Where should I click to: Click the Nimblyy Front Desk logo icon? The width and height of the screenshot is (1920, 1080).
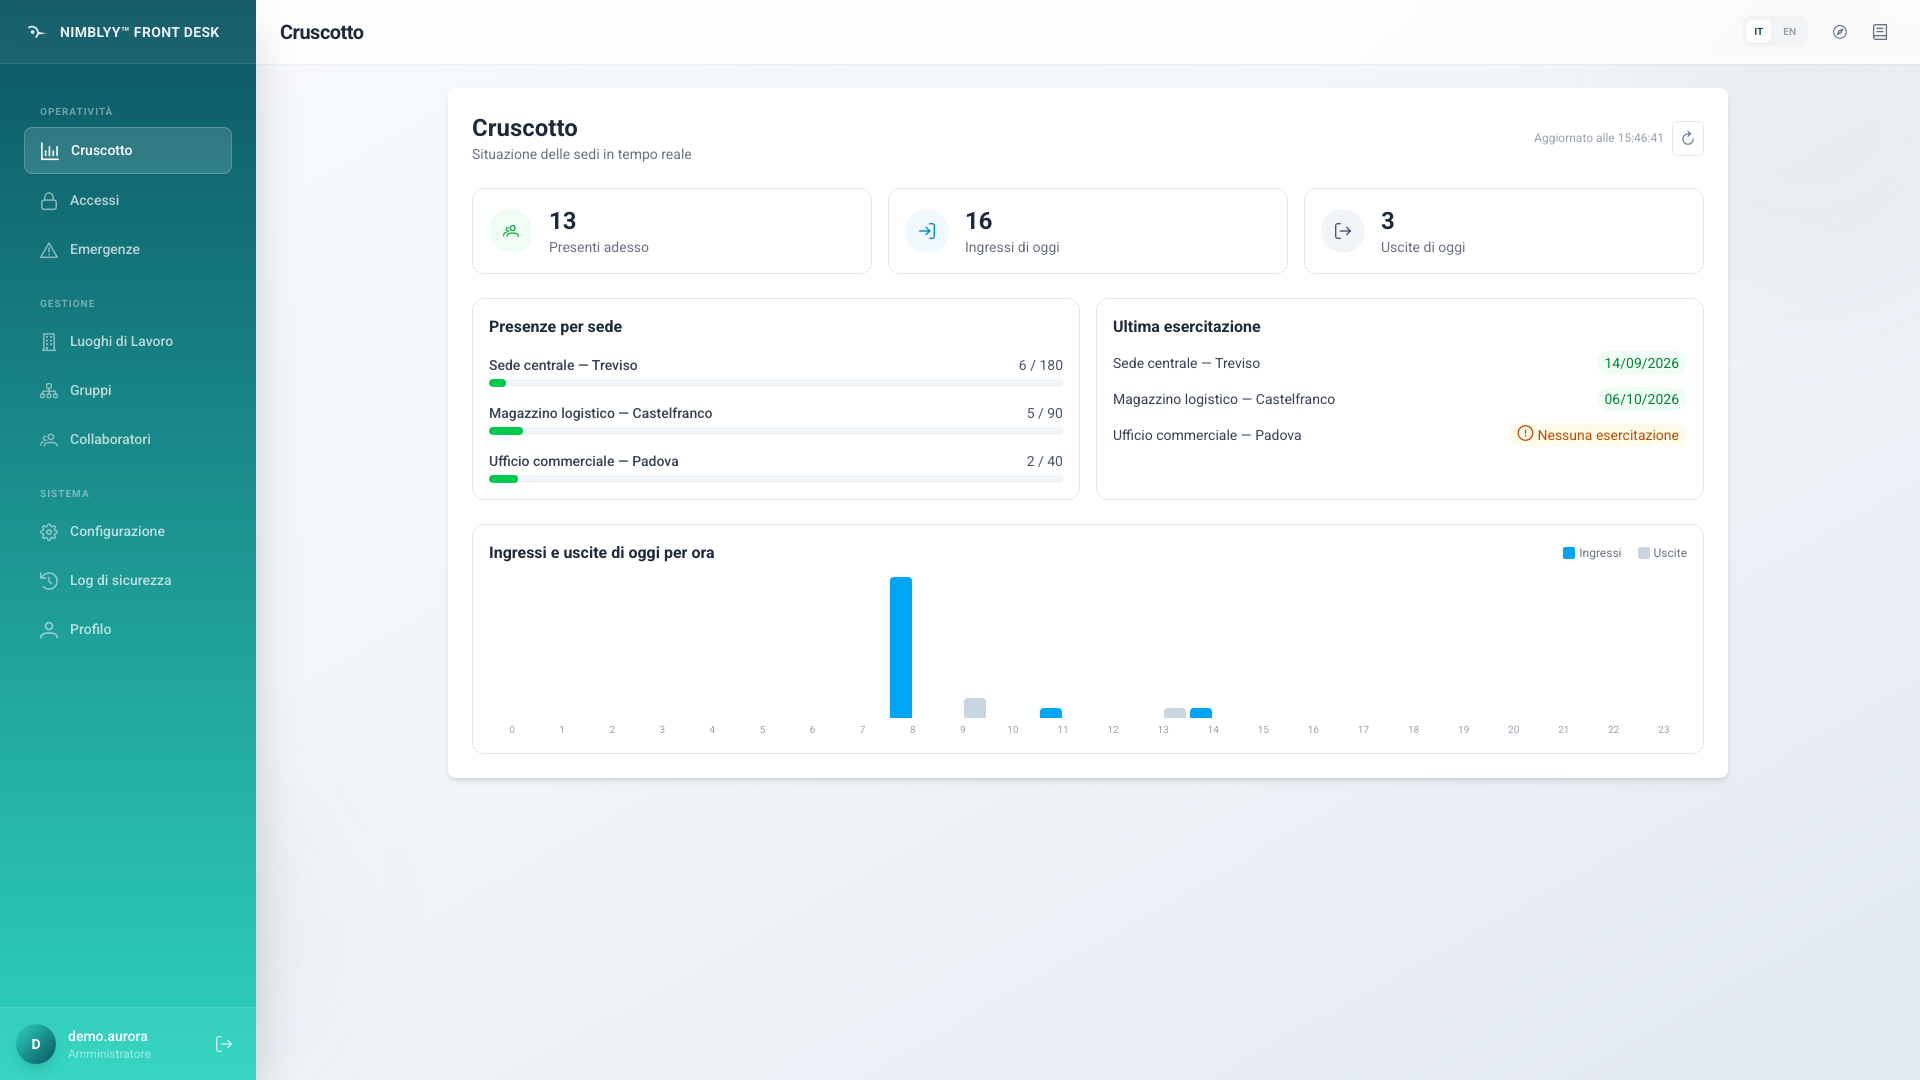[37, 32]
